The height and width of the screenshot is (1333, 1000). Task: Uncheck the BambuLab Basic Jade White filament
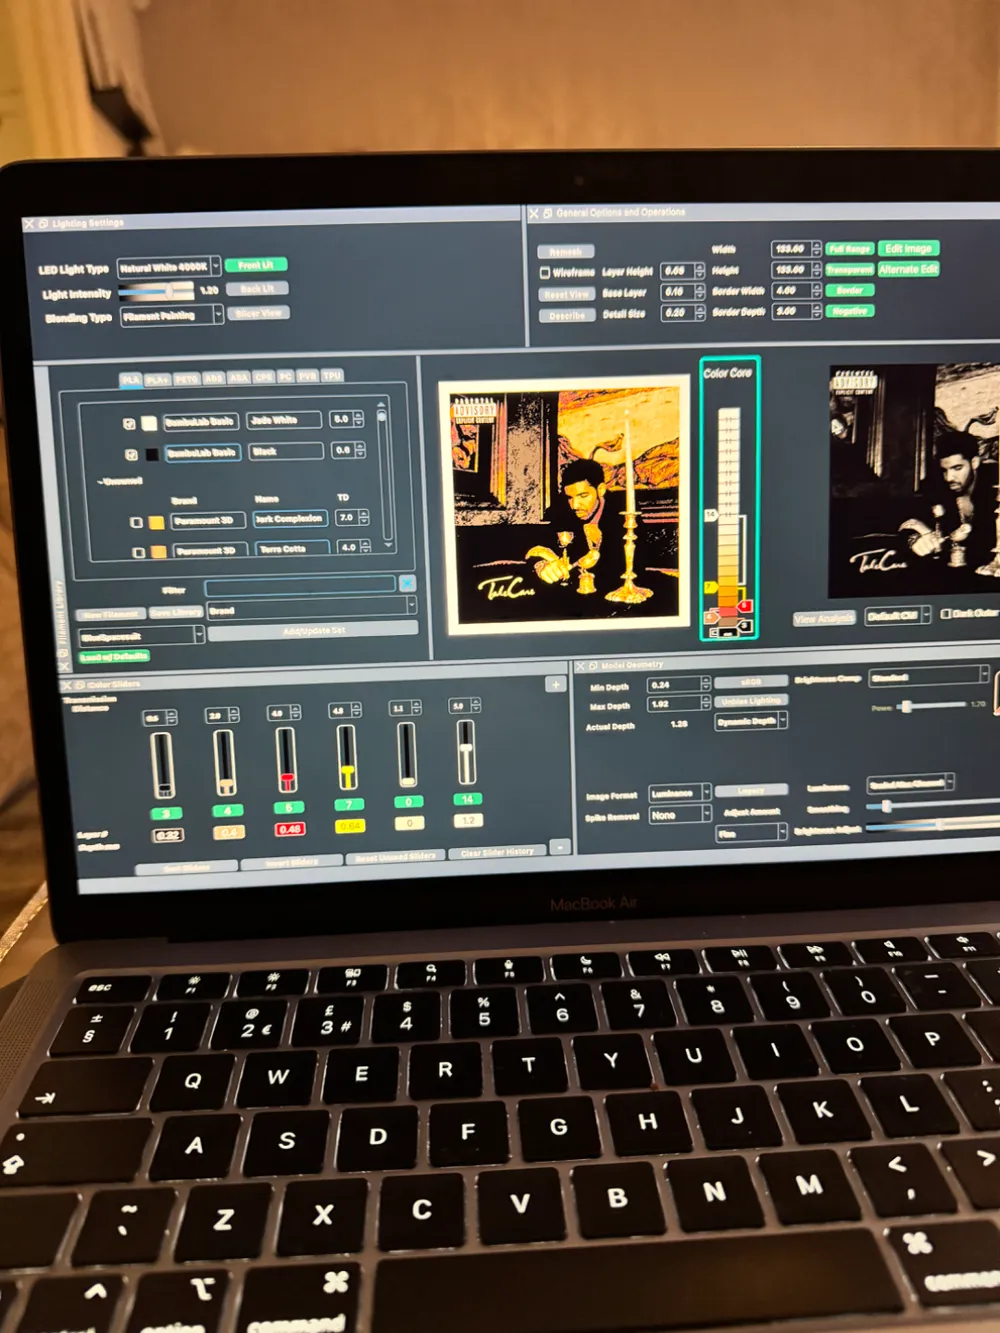point(130,424)
